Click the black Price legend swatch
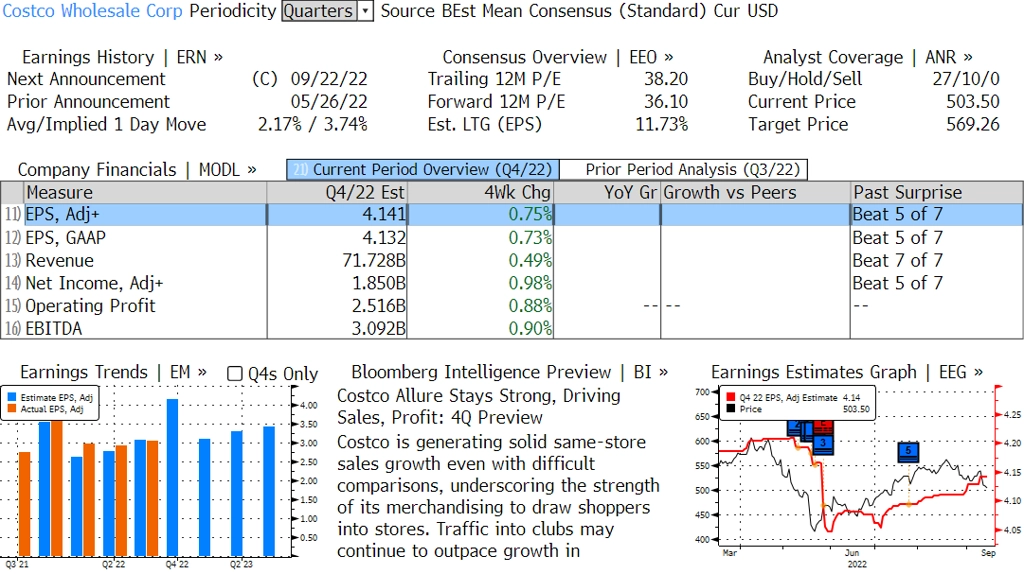The image size is (1024, 574). coord(730,409)
